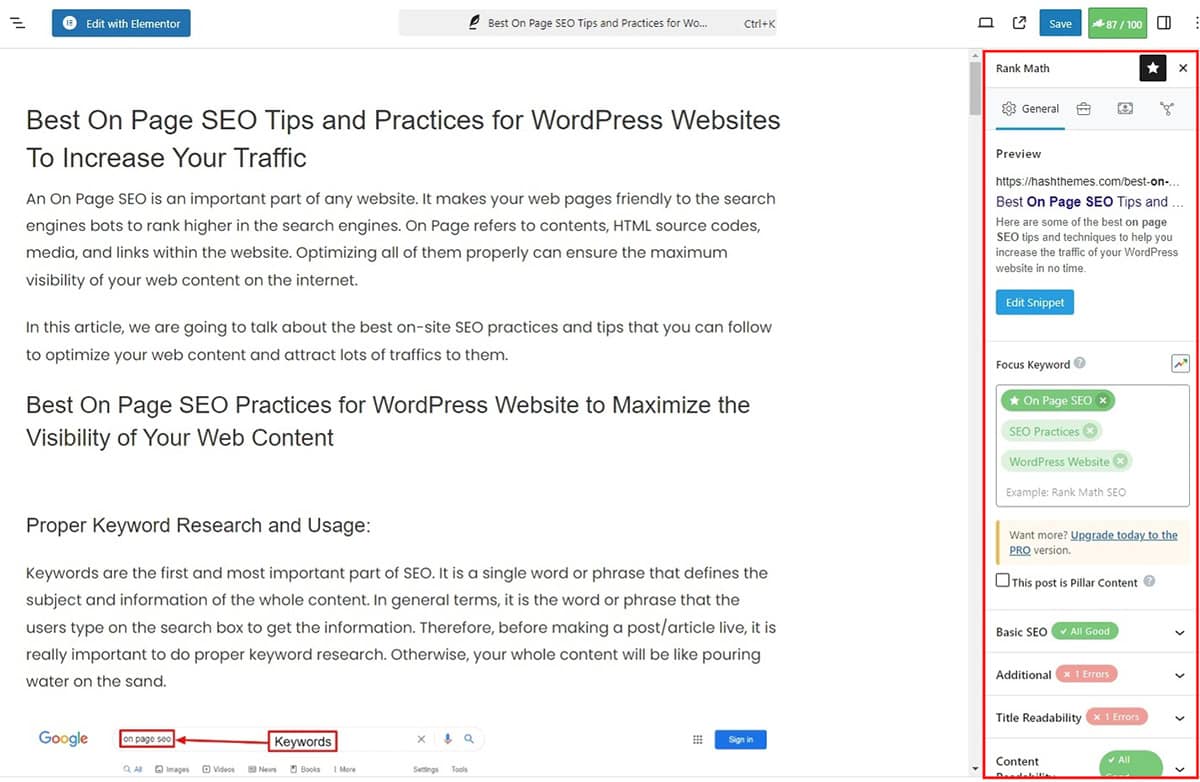The image size is (1200, 782).
Task: Switch to the General tab
Action: click(x=1030, y=109)
